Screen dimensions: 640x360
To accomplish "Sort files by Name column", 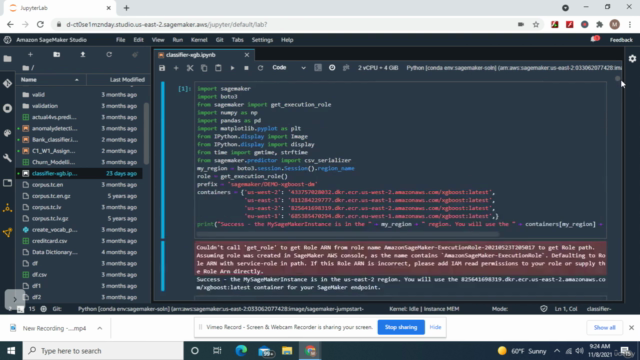I will tap(51, 80).
